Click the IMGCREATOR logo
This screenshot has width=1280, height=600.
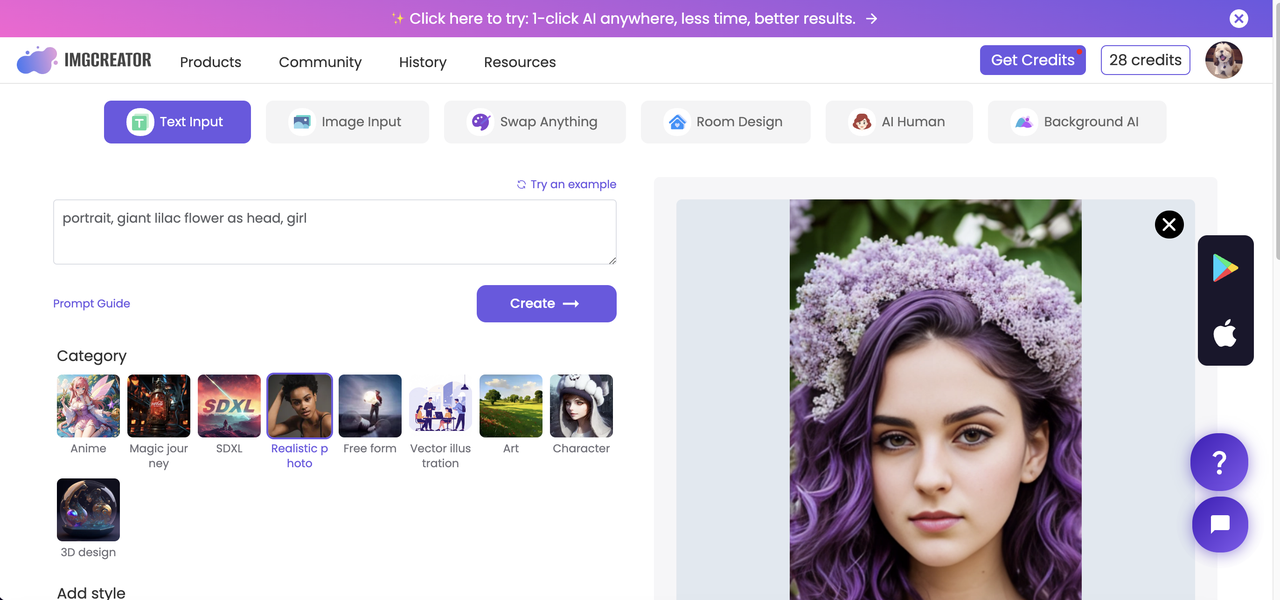pyautogui.click(x=84, y=60)
